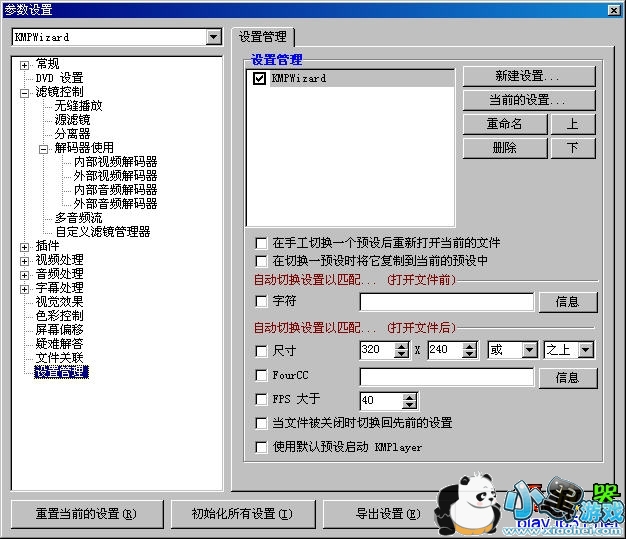Select 疑难解答 in the tree
Image resolution: width=626 pixels, height=539 pixels.
[x=59, y=344]
